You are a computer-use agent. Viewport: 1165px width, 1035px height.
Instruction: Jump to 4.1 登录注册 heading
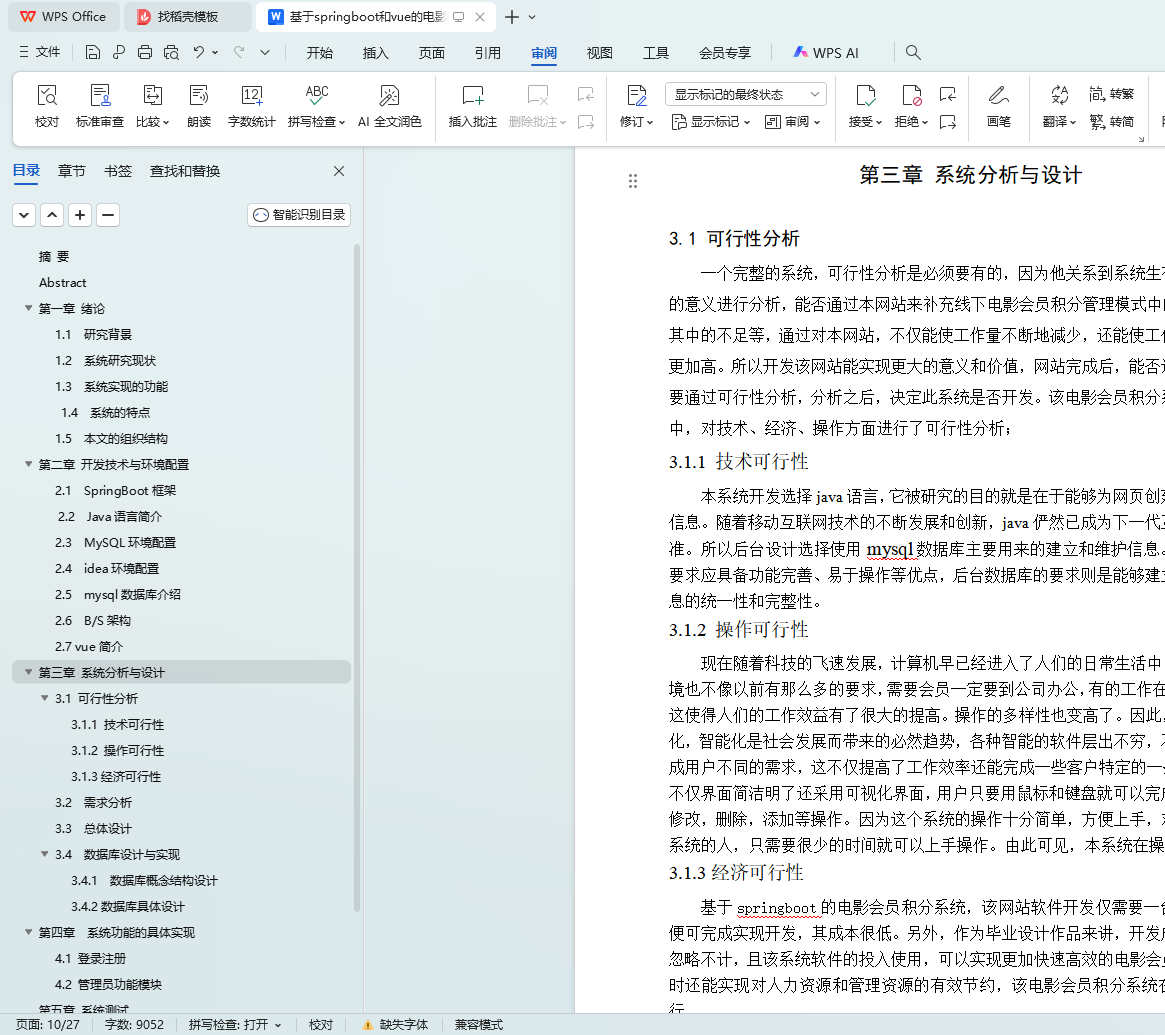(90, 958)
